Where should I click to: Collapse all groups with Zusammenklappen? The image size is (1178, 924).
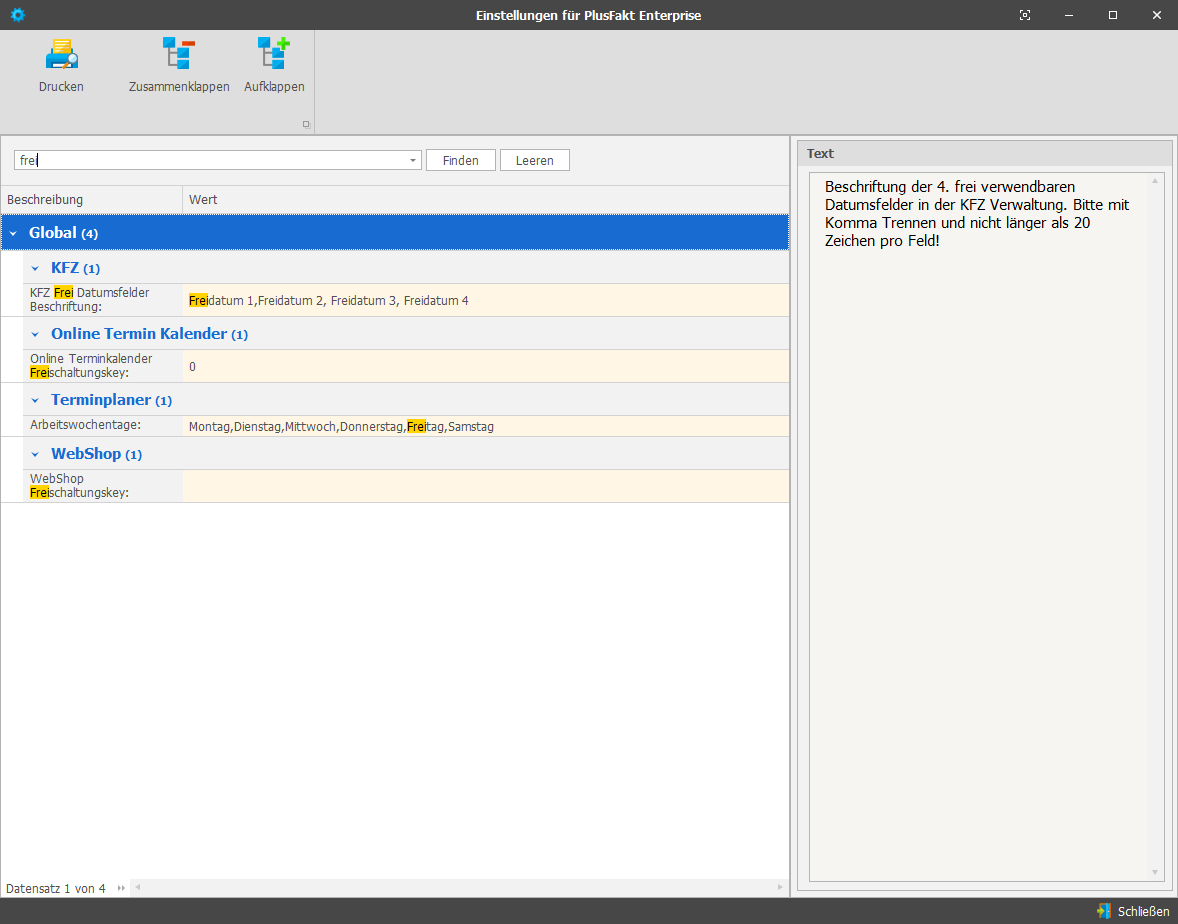179,65
